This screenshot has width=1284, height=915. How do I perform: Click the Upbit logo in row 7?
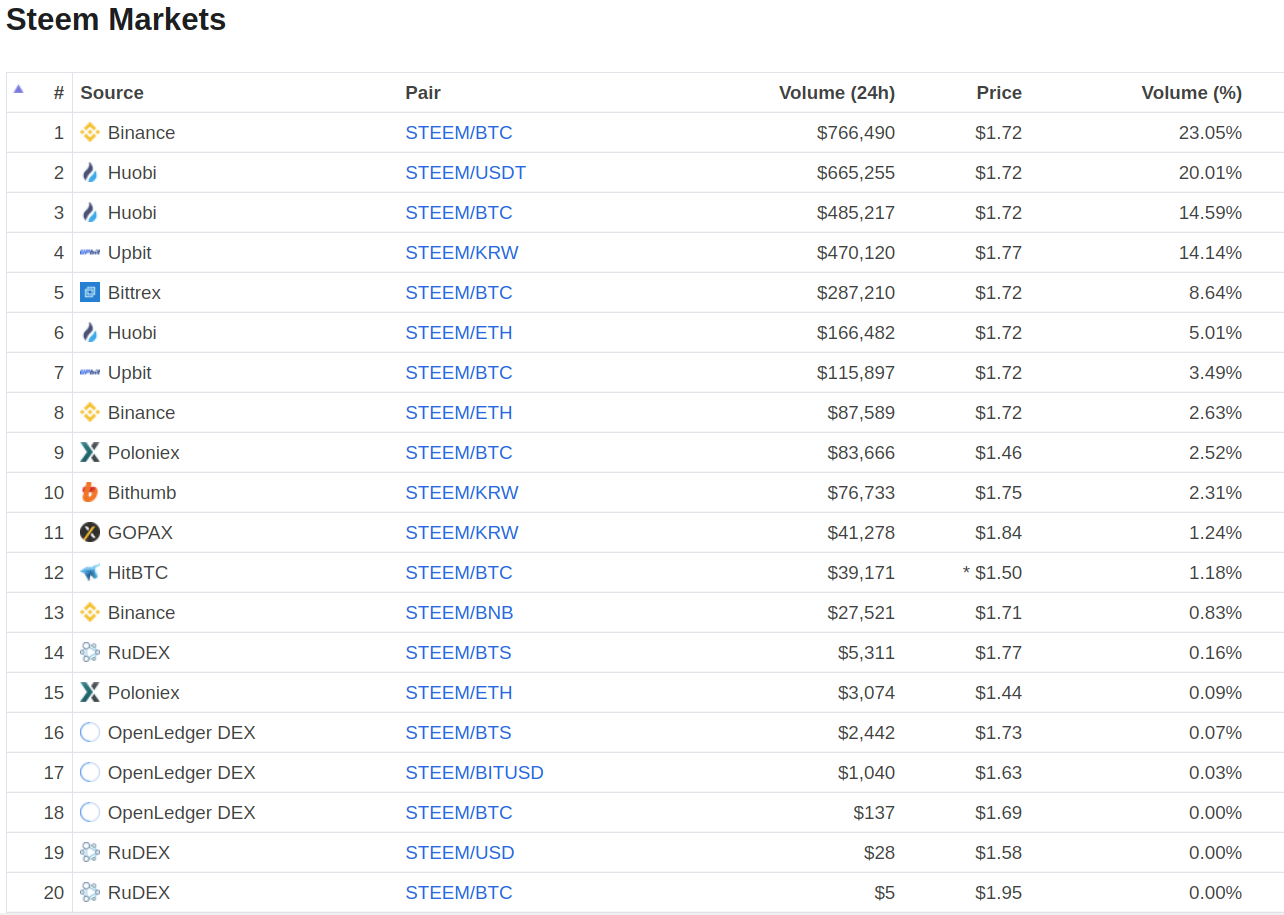point(90,372)
